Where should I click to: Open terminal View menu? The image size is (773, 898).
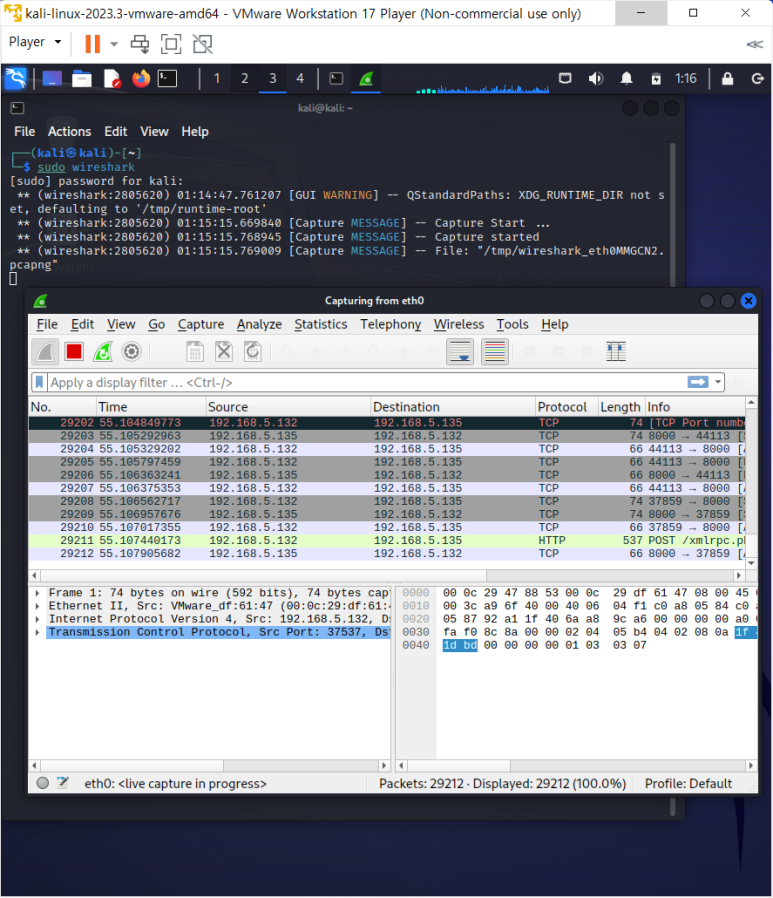click(155, 132)
